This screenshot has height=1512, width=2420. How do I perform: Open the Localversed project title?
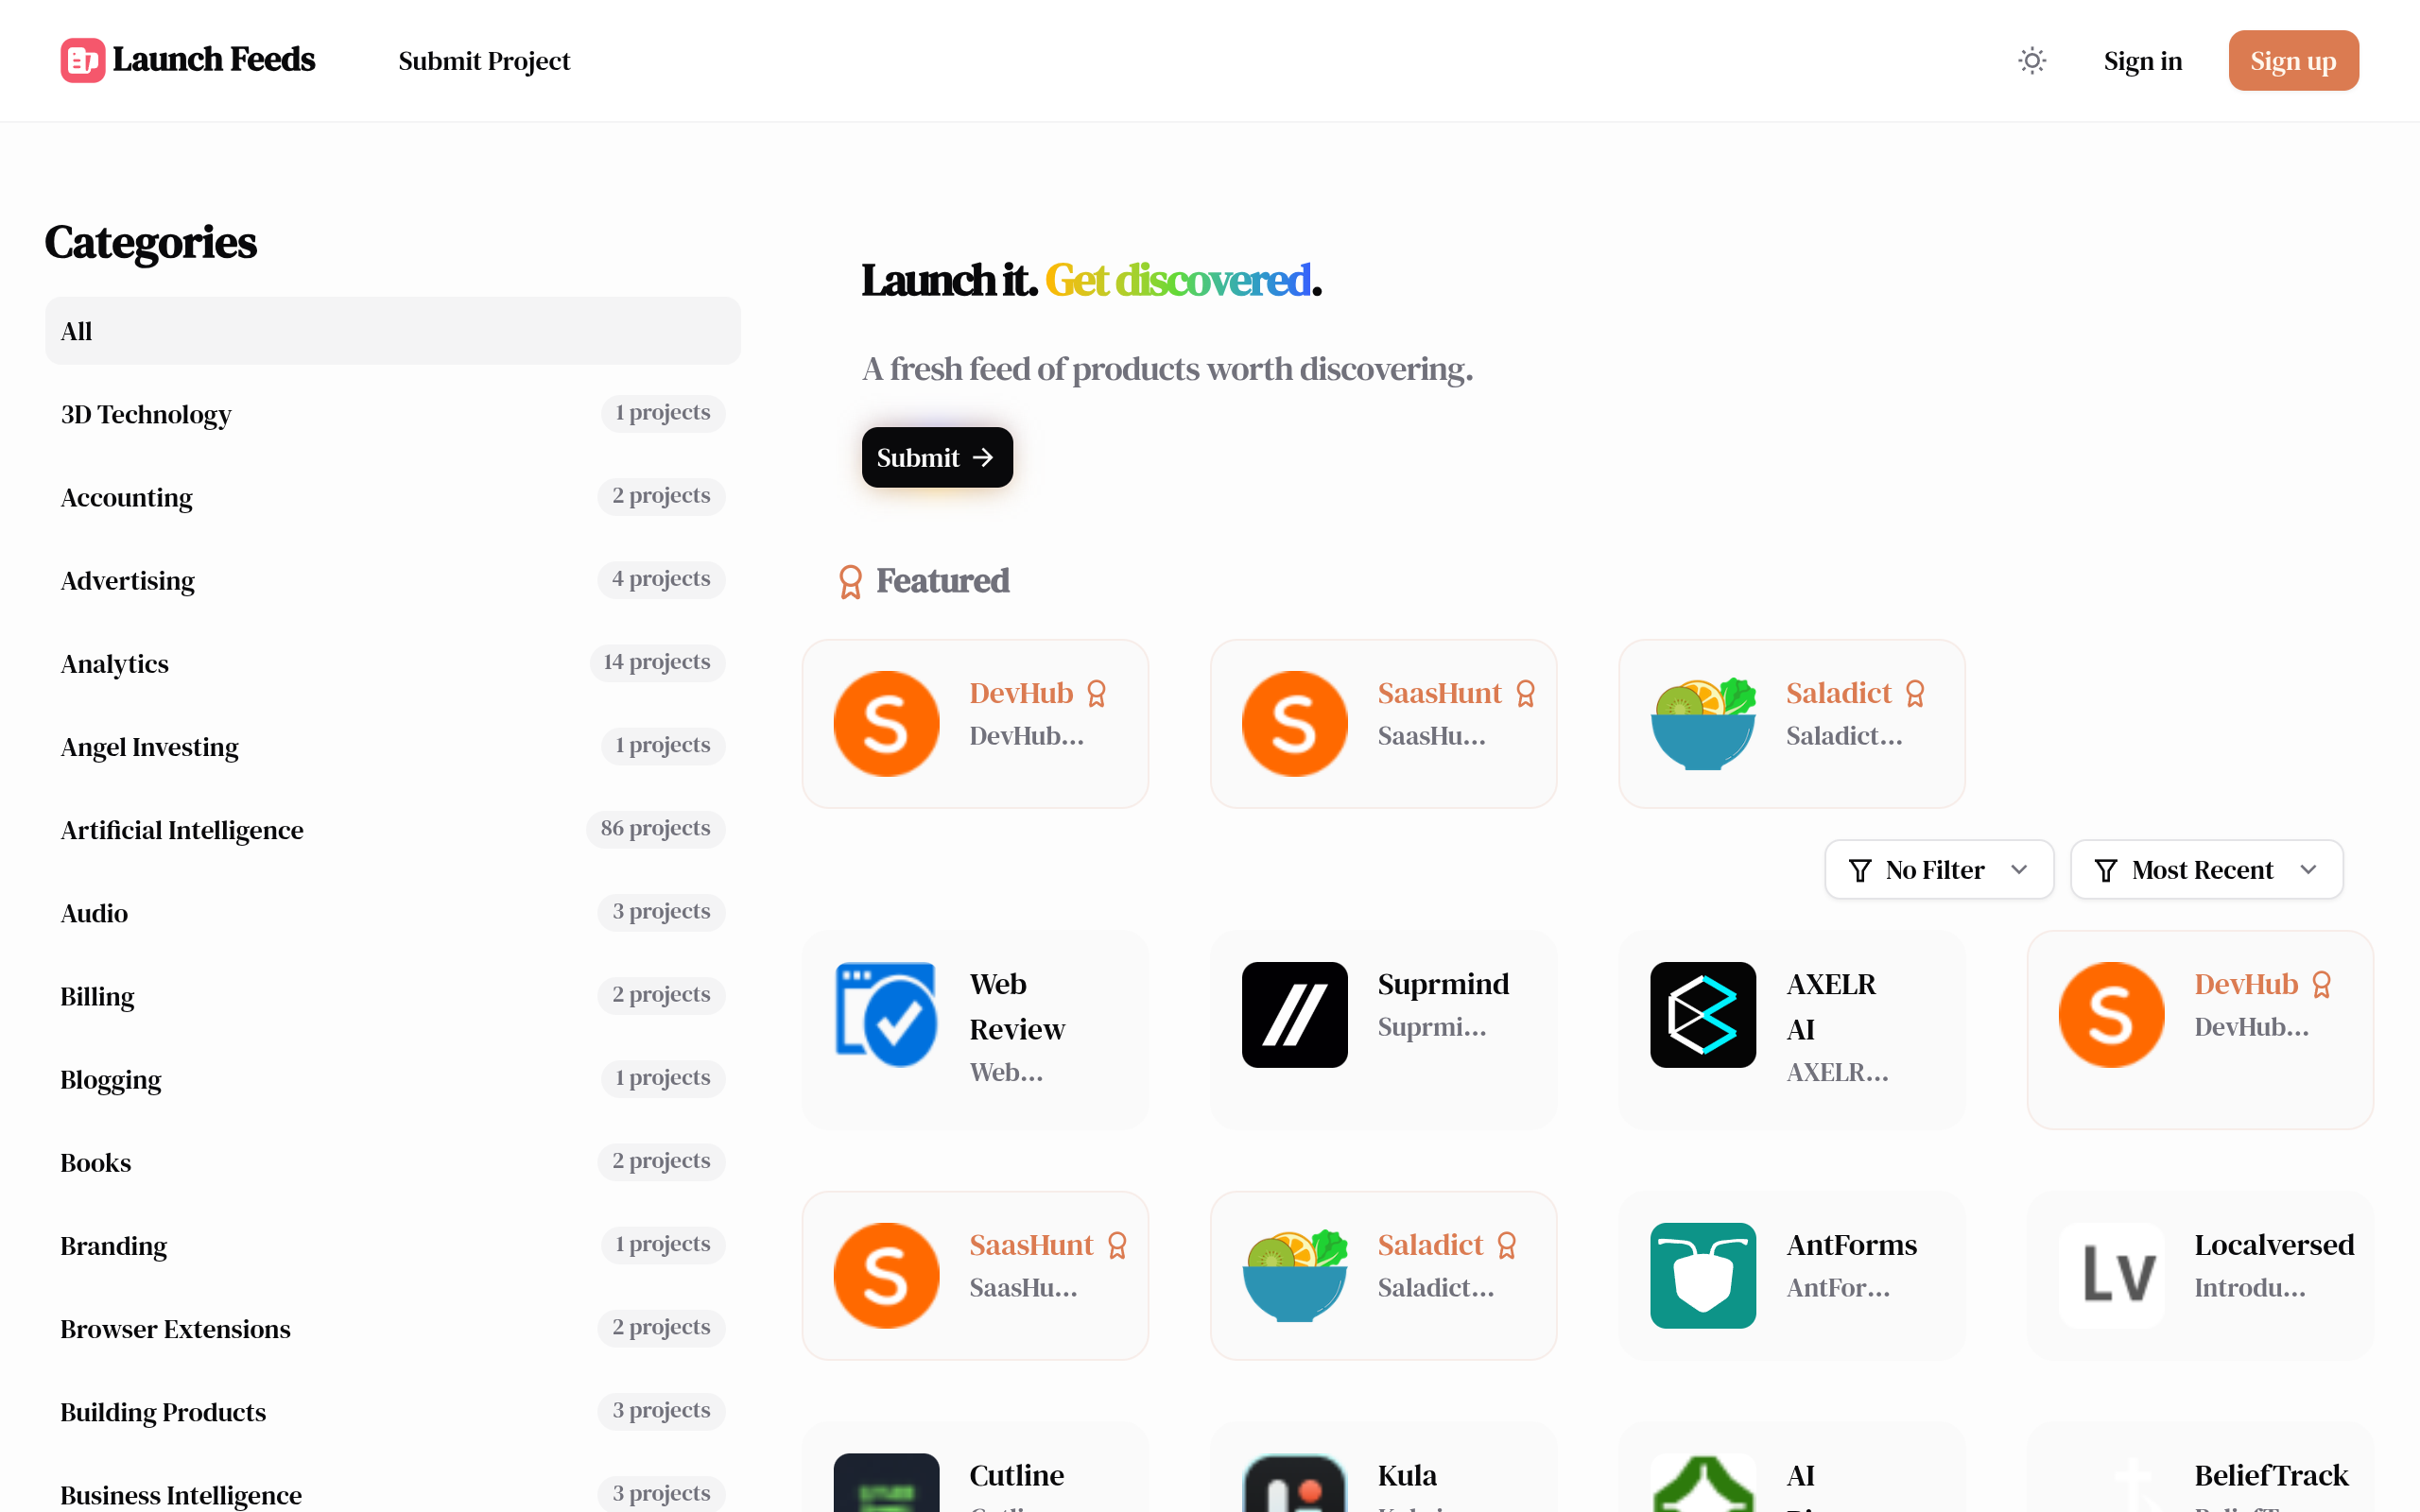[x=2274, y=1245]
